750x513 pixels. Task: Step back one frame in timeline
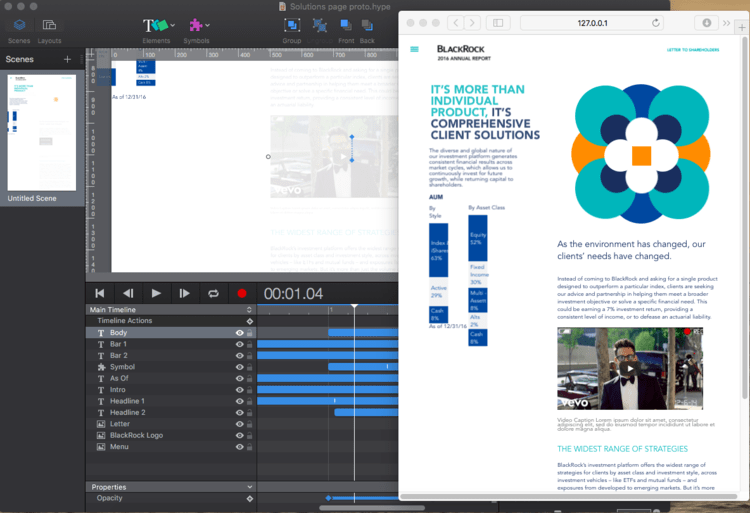pyautogui.click(x=128, y=293)
